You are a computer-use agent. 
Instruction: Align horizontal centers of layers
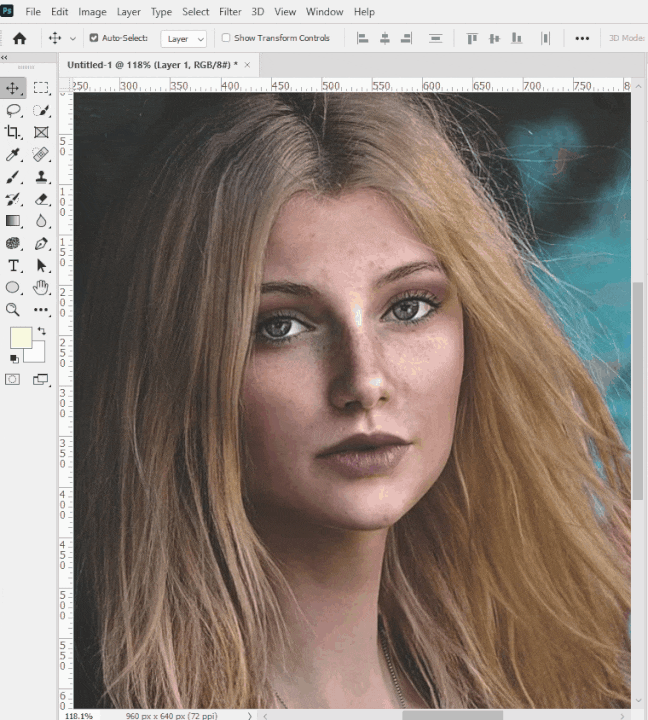pos(385,39)
